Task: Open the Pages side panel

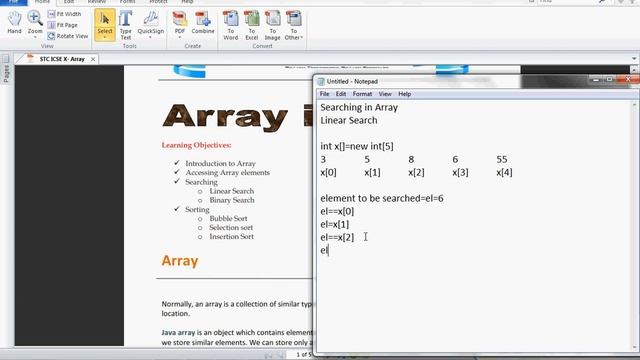Action: [x=6, y=69]
